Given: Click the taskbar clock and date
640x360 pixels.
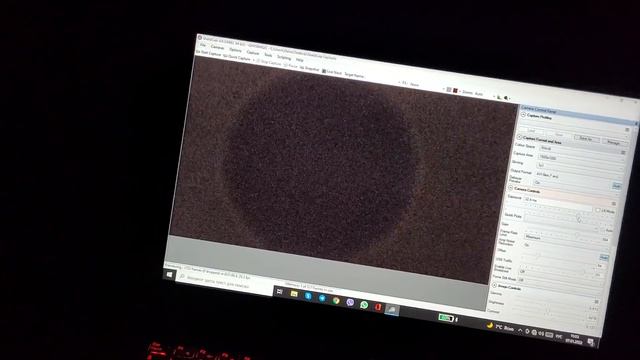Looking at the screenshot, I should pyautogui.click(x=575, y=339).
